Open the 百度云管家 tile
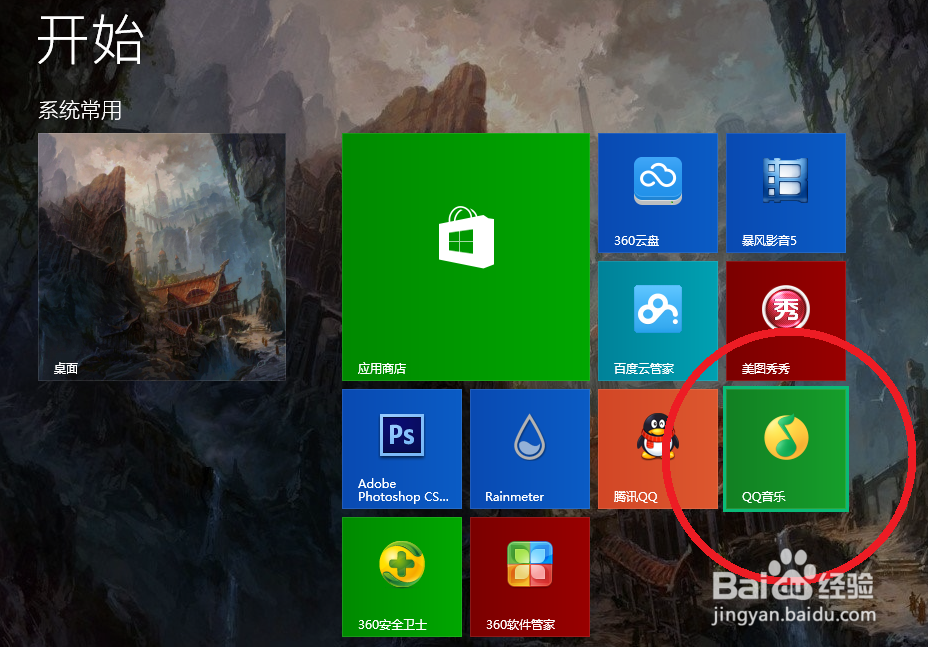 click(x=658, y=321)
